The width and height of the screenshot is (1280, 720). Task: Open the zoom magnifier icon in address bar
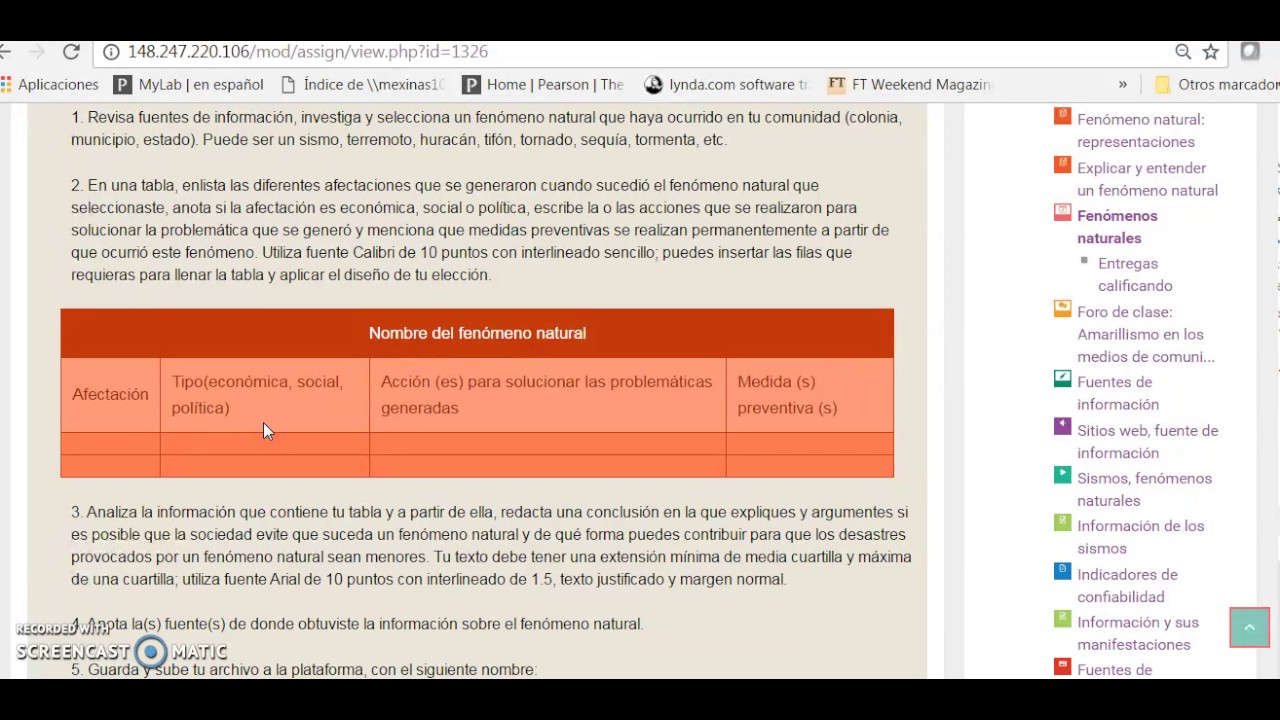(x=1183, y=52)
